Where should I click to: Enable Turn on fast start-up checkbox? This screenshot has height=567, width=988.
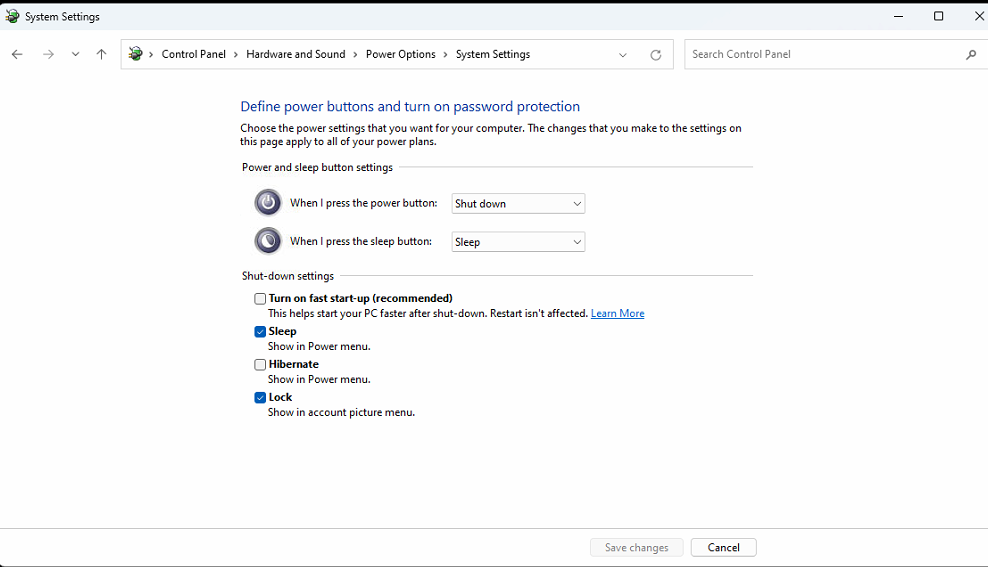pos(260,299)
